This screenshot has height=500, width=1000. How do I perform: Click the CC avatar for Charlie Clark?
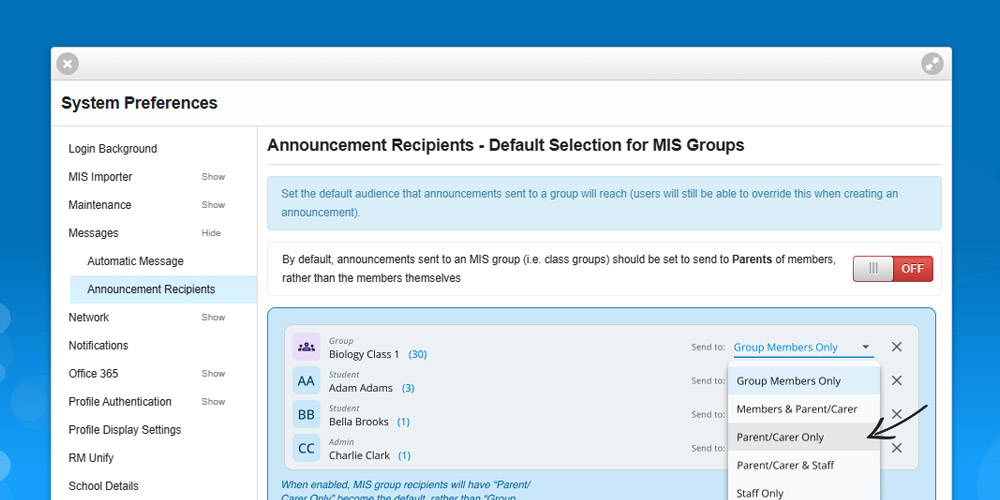[x=306, y=448]
